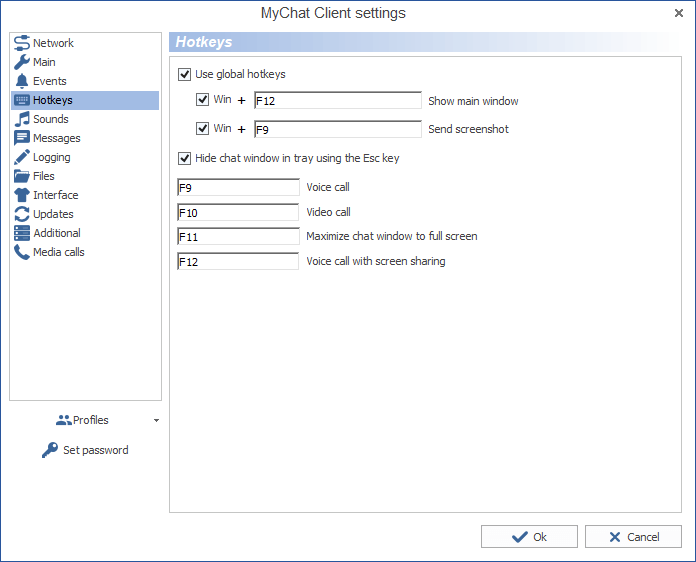Viewport: 696px width, 562px height.
Task: Click the Network icon in sidebar
Action: click(x=22, y=43)
